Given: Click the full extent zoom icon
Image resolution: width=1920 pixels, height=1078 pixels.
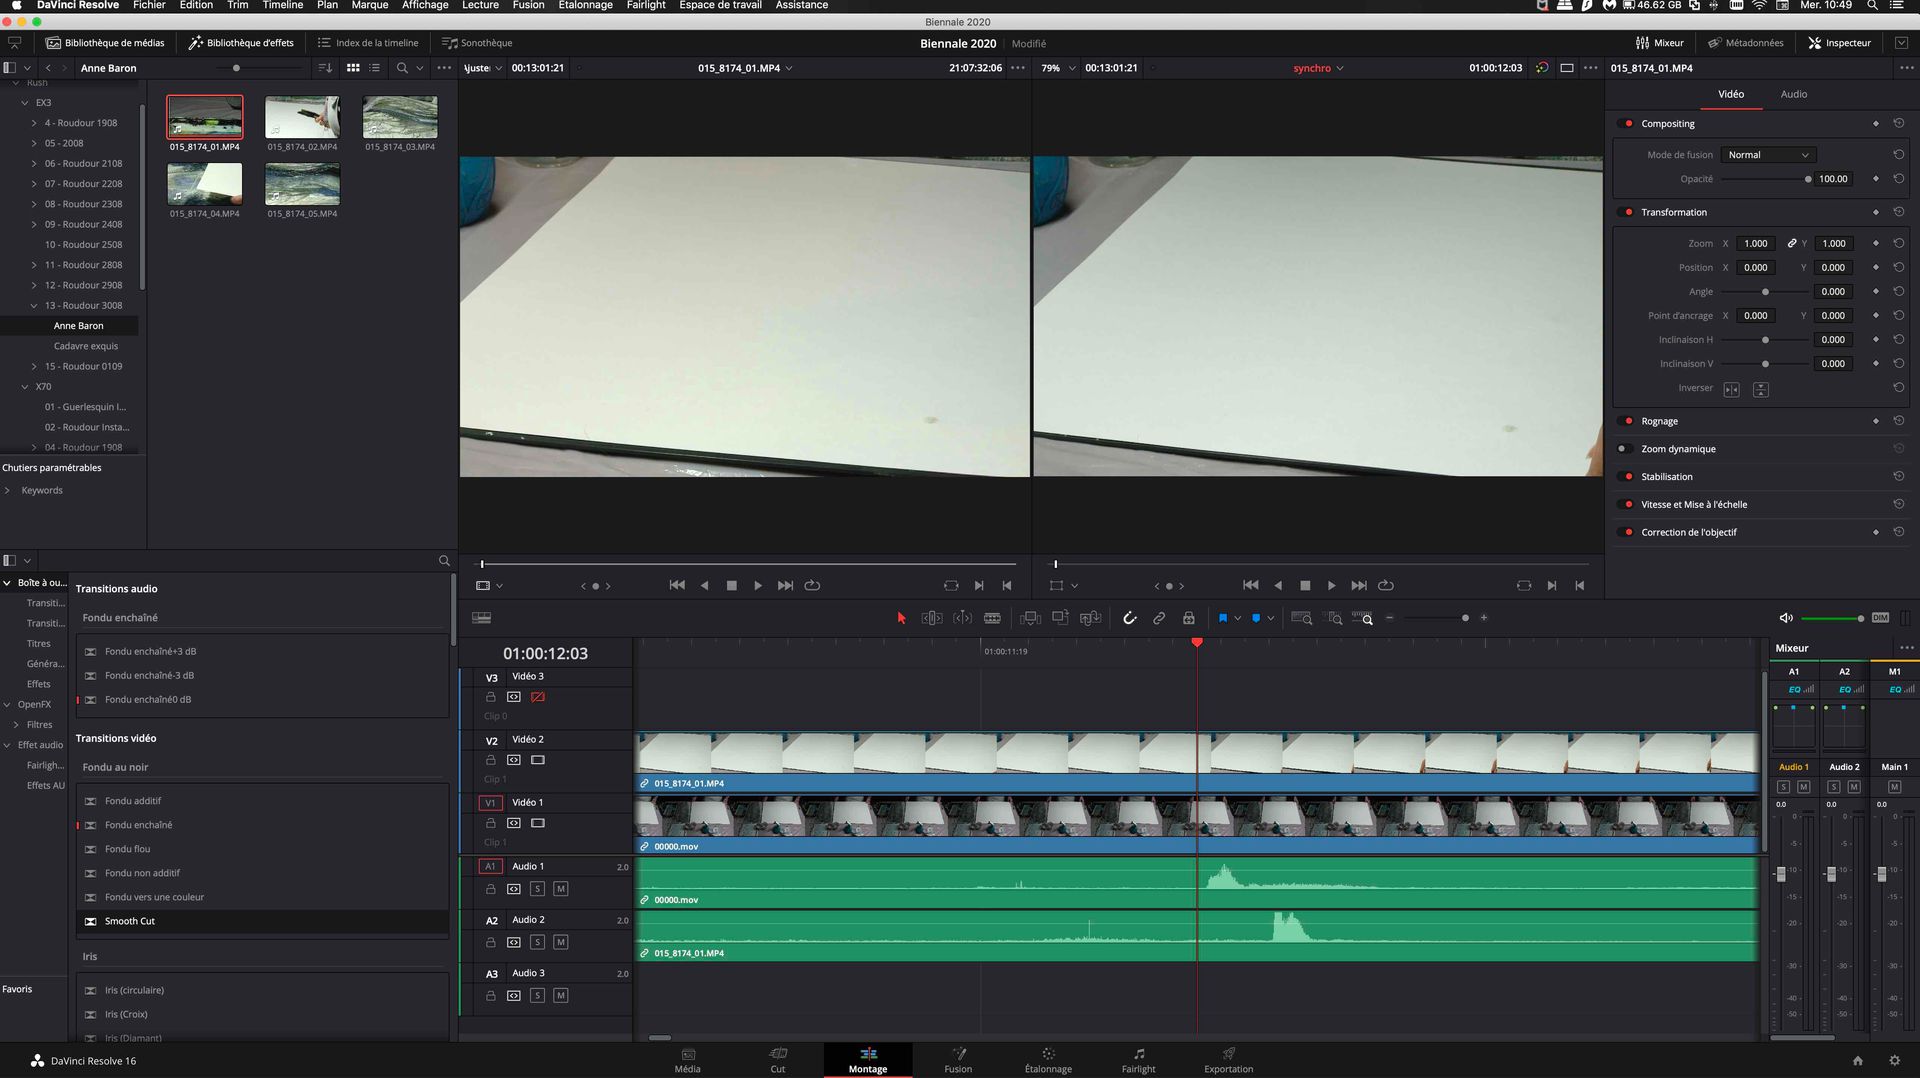Looking at the screenshot, I should [1301, 618].
